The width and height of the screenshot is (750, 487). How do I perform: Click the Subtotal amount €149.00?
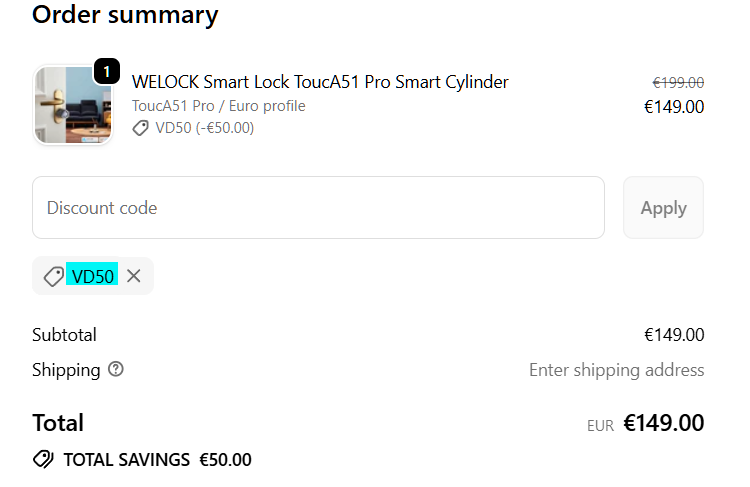(x=674, y=335)
